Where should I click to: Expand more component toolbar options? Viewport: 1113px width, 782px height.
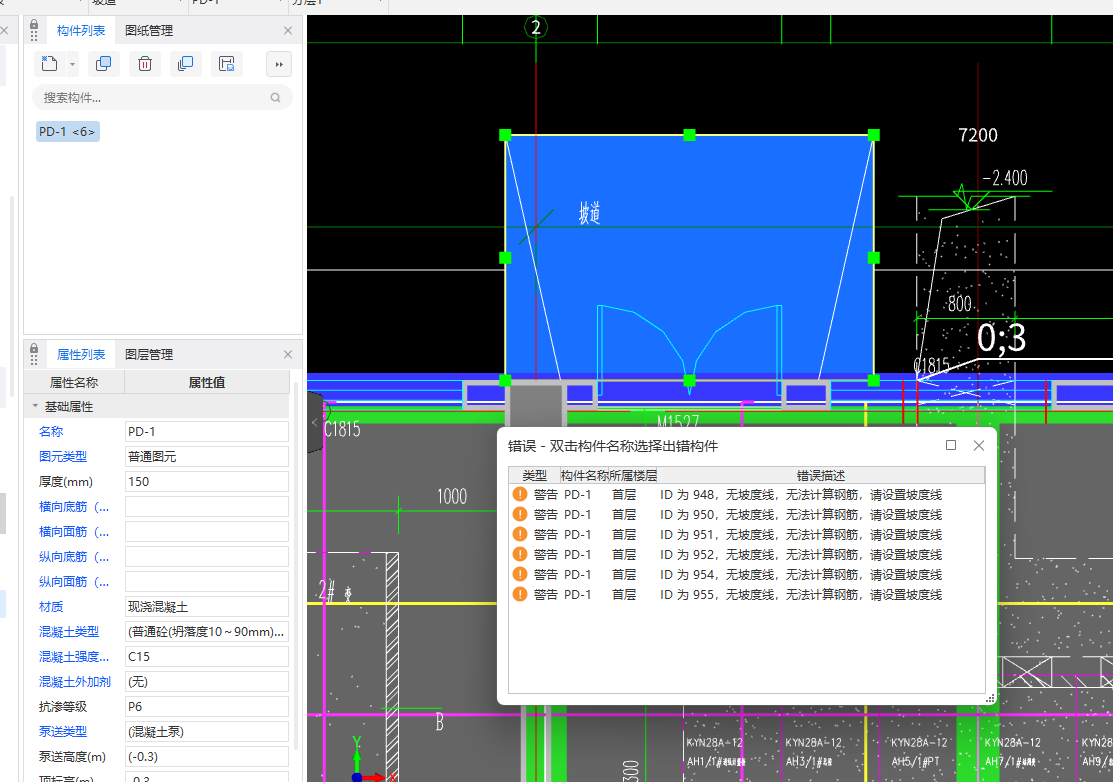coord(279,65)
